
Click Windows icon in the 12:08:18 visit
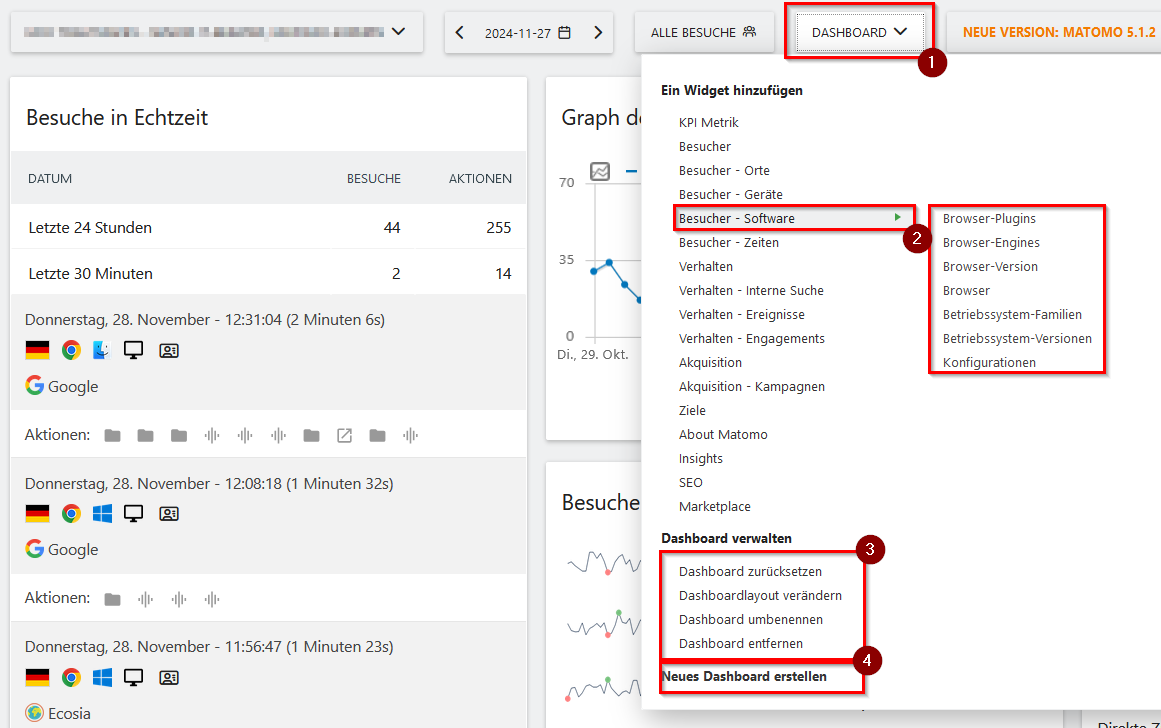tap(102, 513)
